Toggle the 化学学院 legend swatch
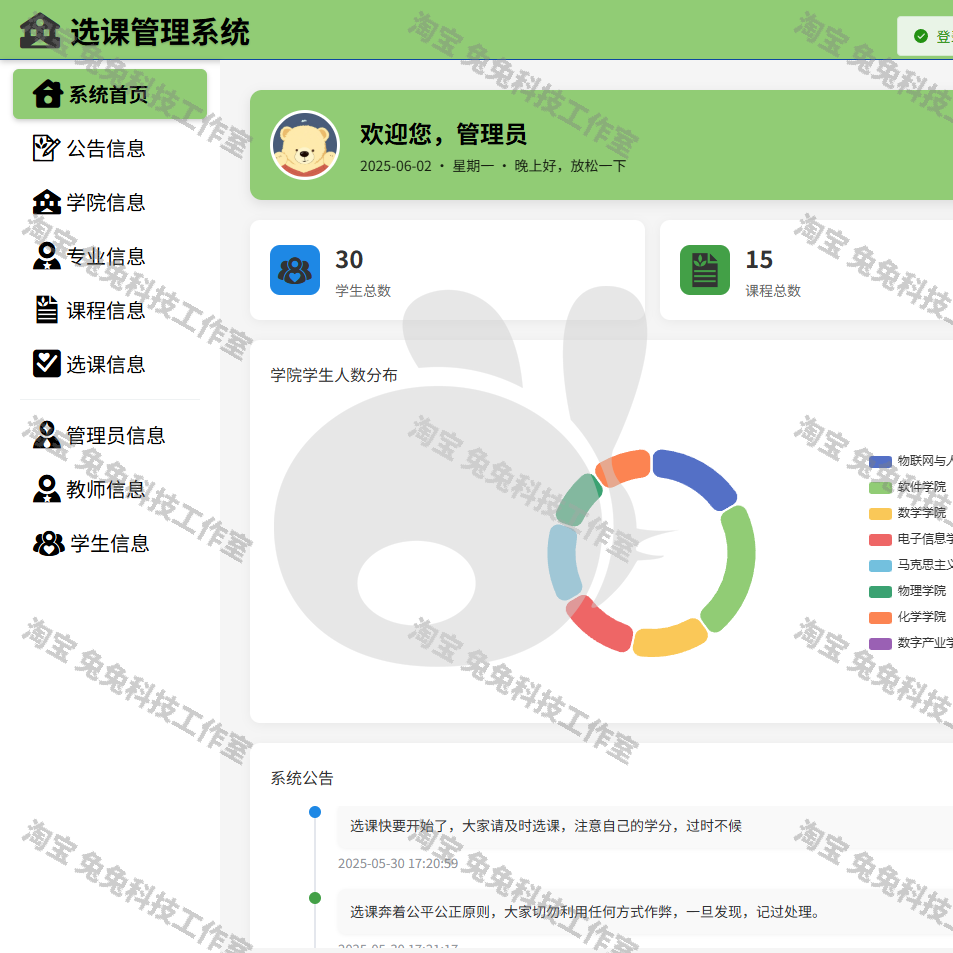 coord(880,618)
